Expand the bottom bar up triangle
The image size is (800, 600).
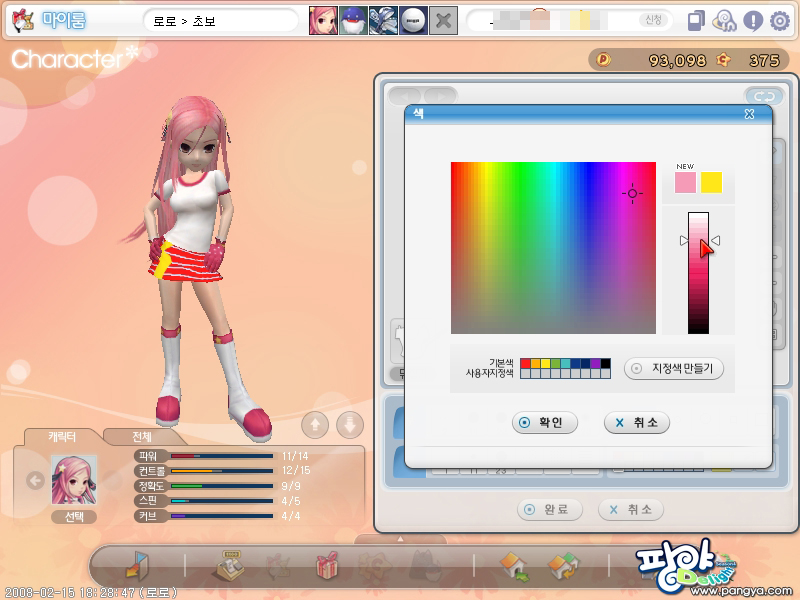click(401, 539)
